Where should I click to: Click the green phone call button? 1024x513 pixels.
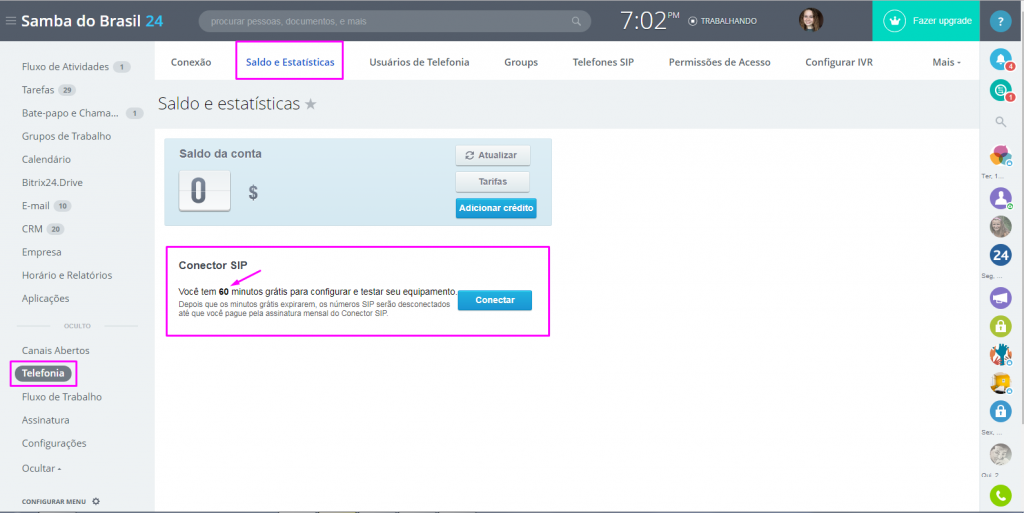coord(1000,495)
